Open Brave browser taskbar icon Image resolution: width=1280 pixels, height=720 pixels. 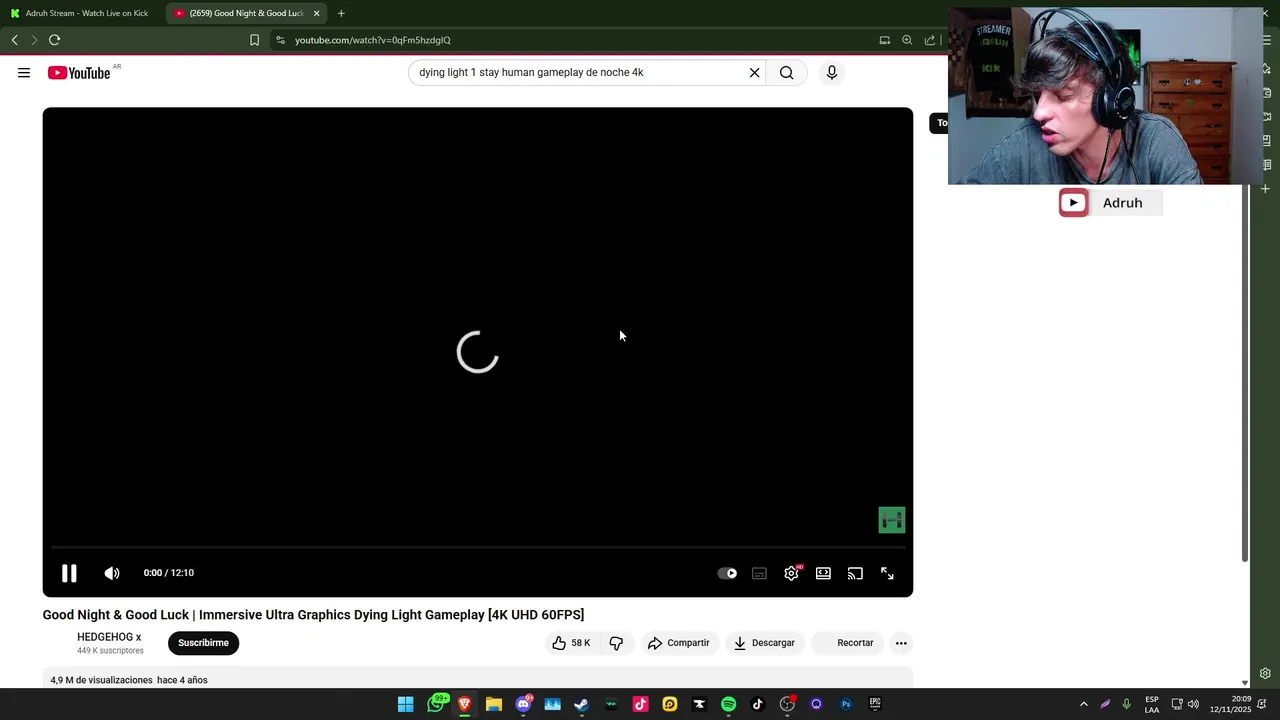click(x=465, y=704)
